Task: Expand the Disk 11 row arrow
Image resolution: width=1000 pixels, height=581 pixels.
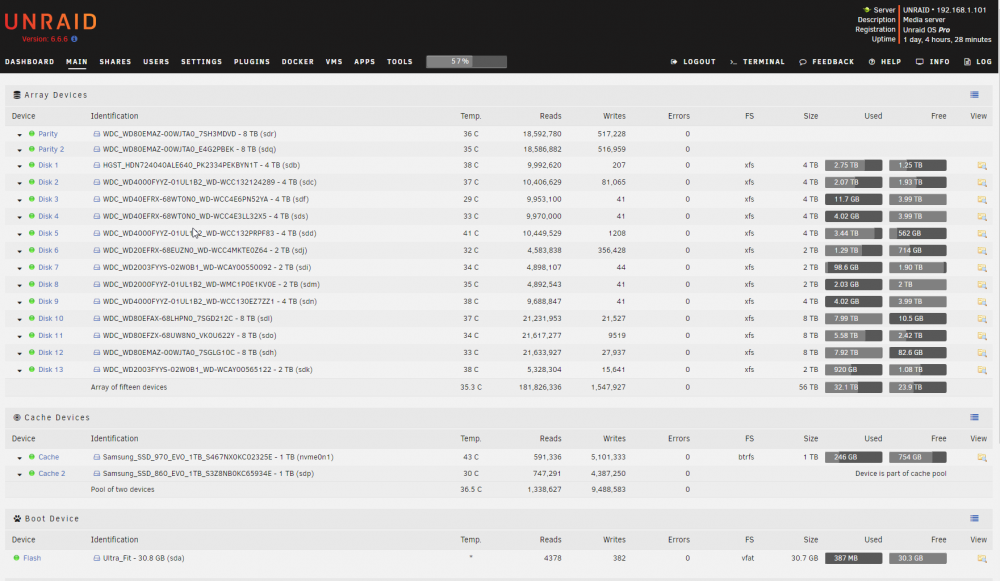Action: coord(20,336)
